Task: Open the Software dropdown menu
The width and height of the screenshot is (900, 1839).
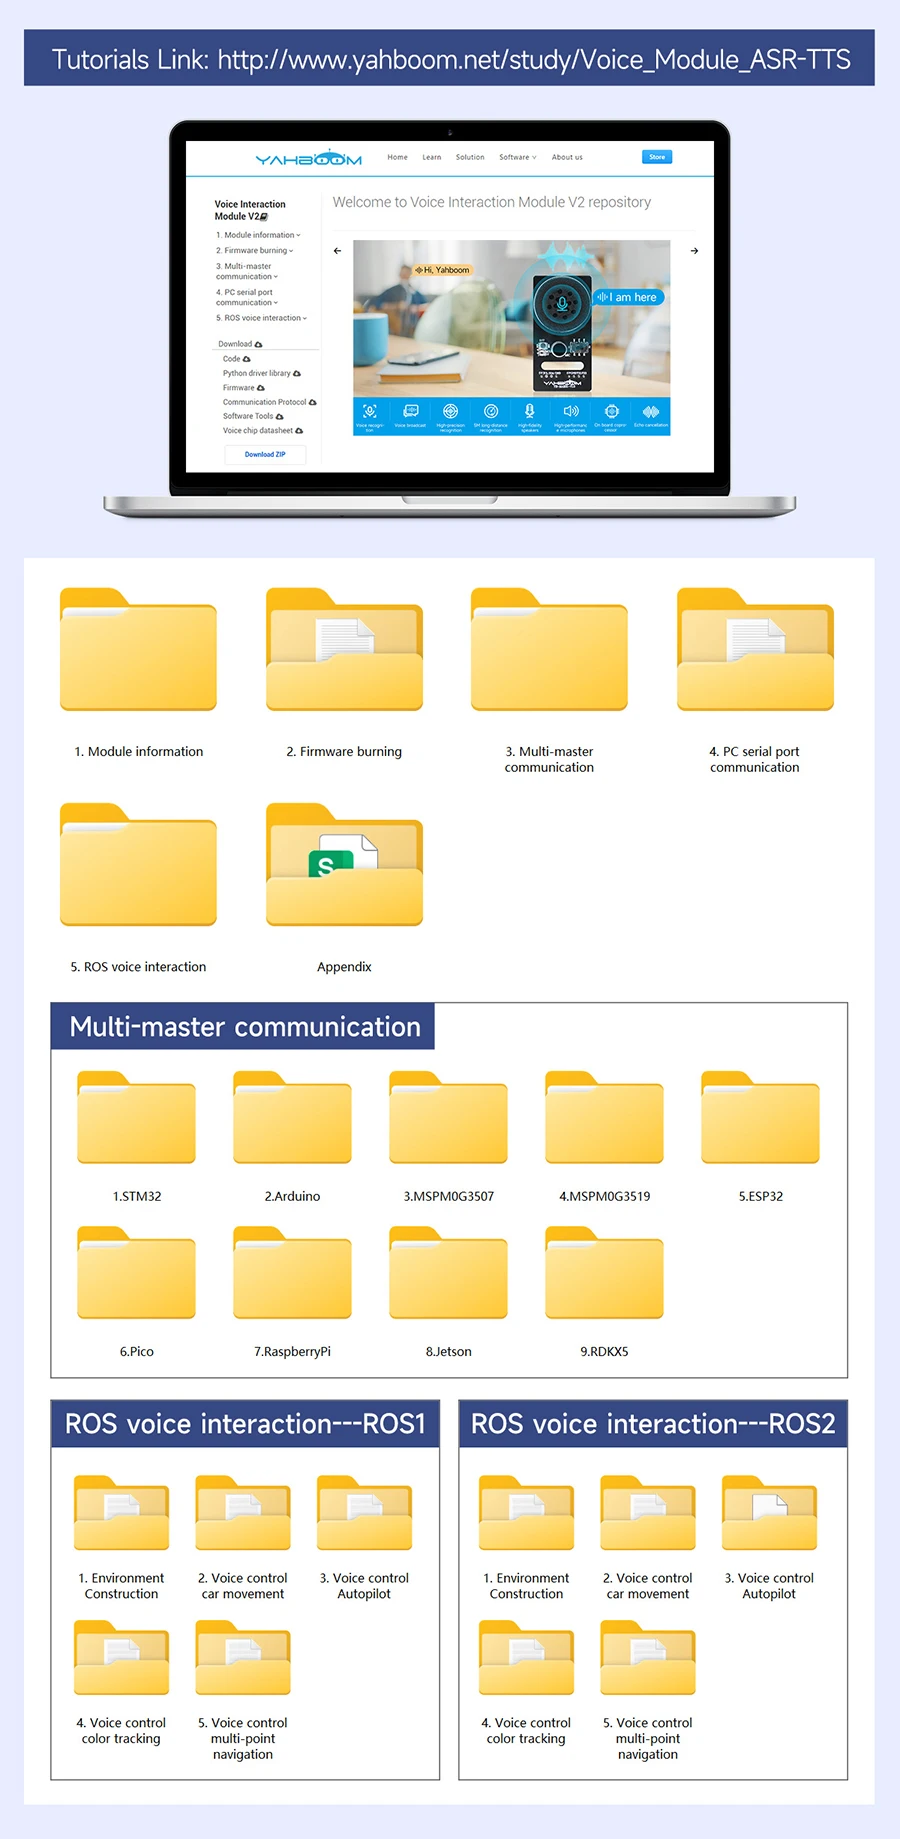Action: point(518,157)
